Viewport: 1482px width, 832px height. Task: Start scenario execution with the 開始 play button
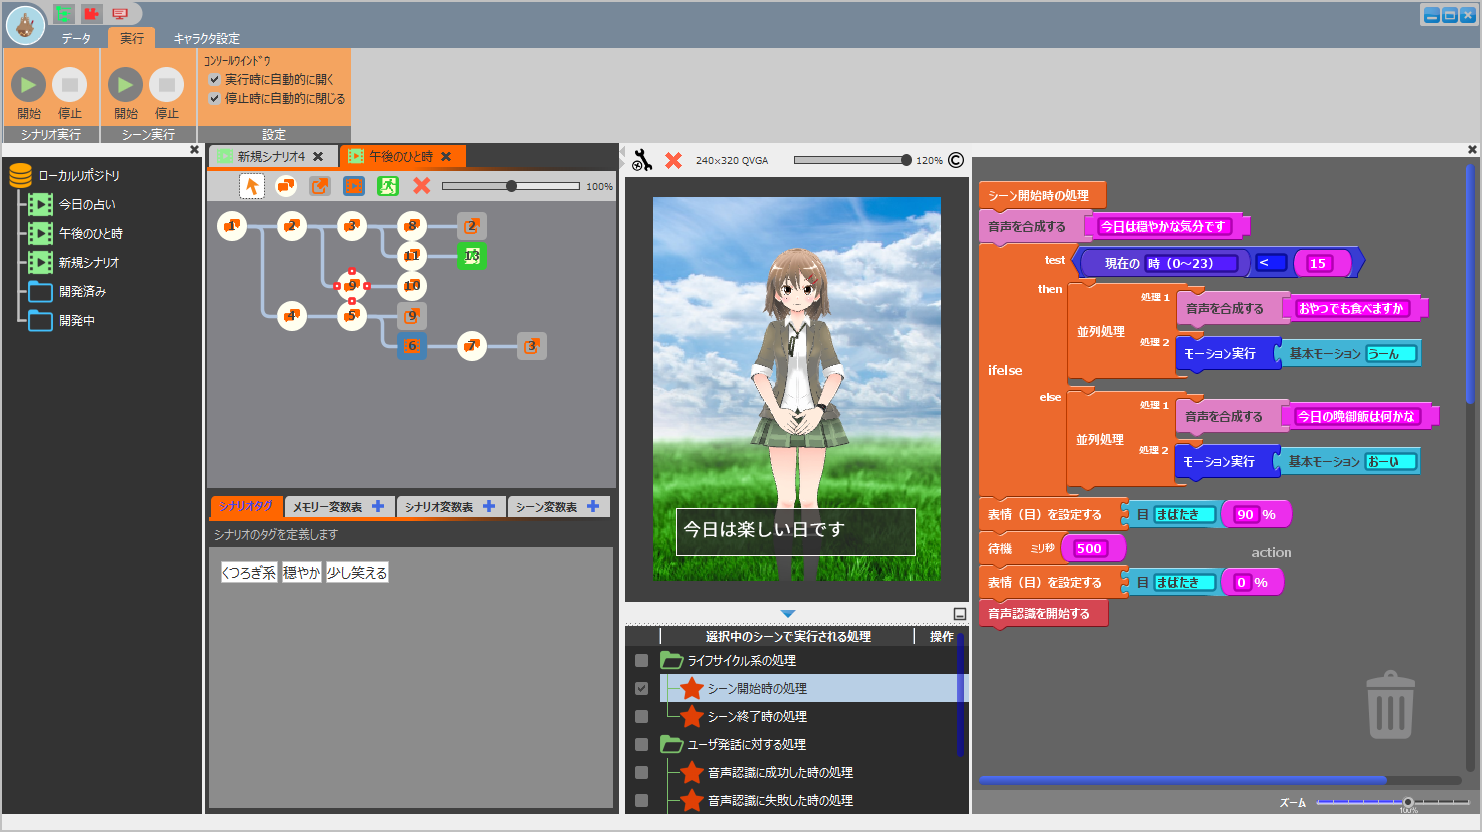click(28, 85)
